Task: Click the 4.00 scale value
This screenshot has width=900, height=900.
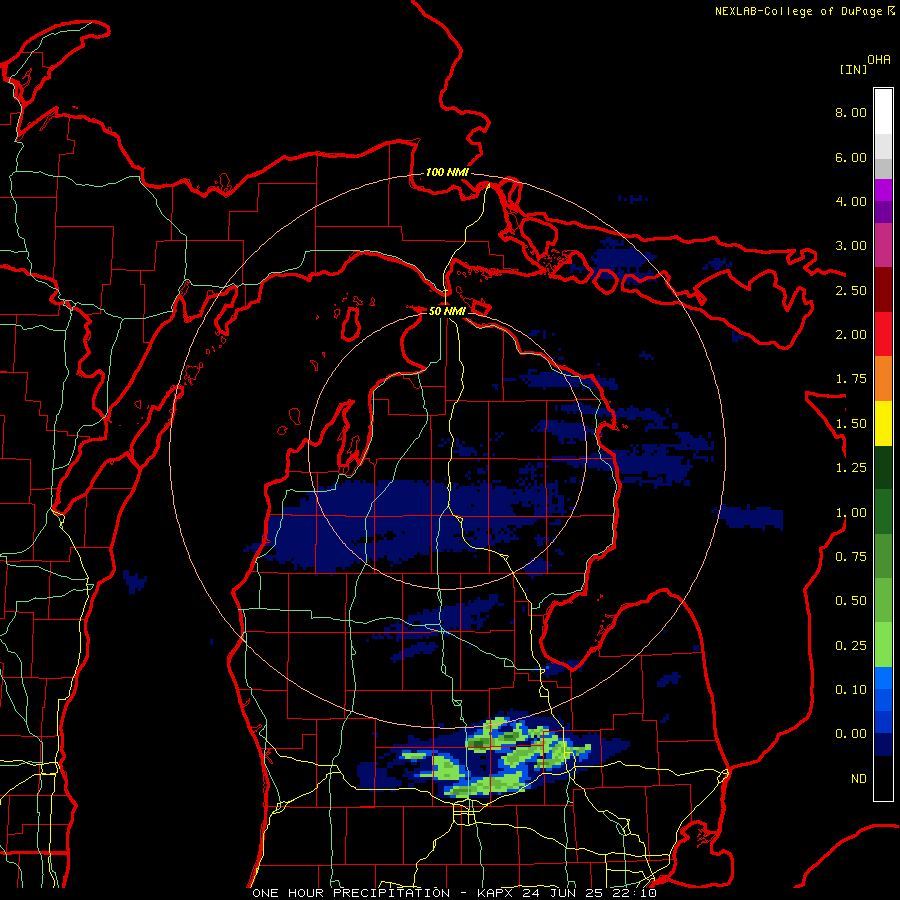Action: coord(851,201)
